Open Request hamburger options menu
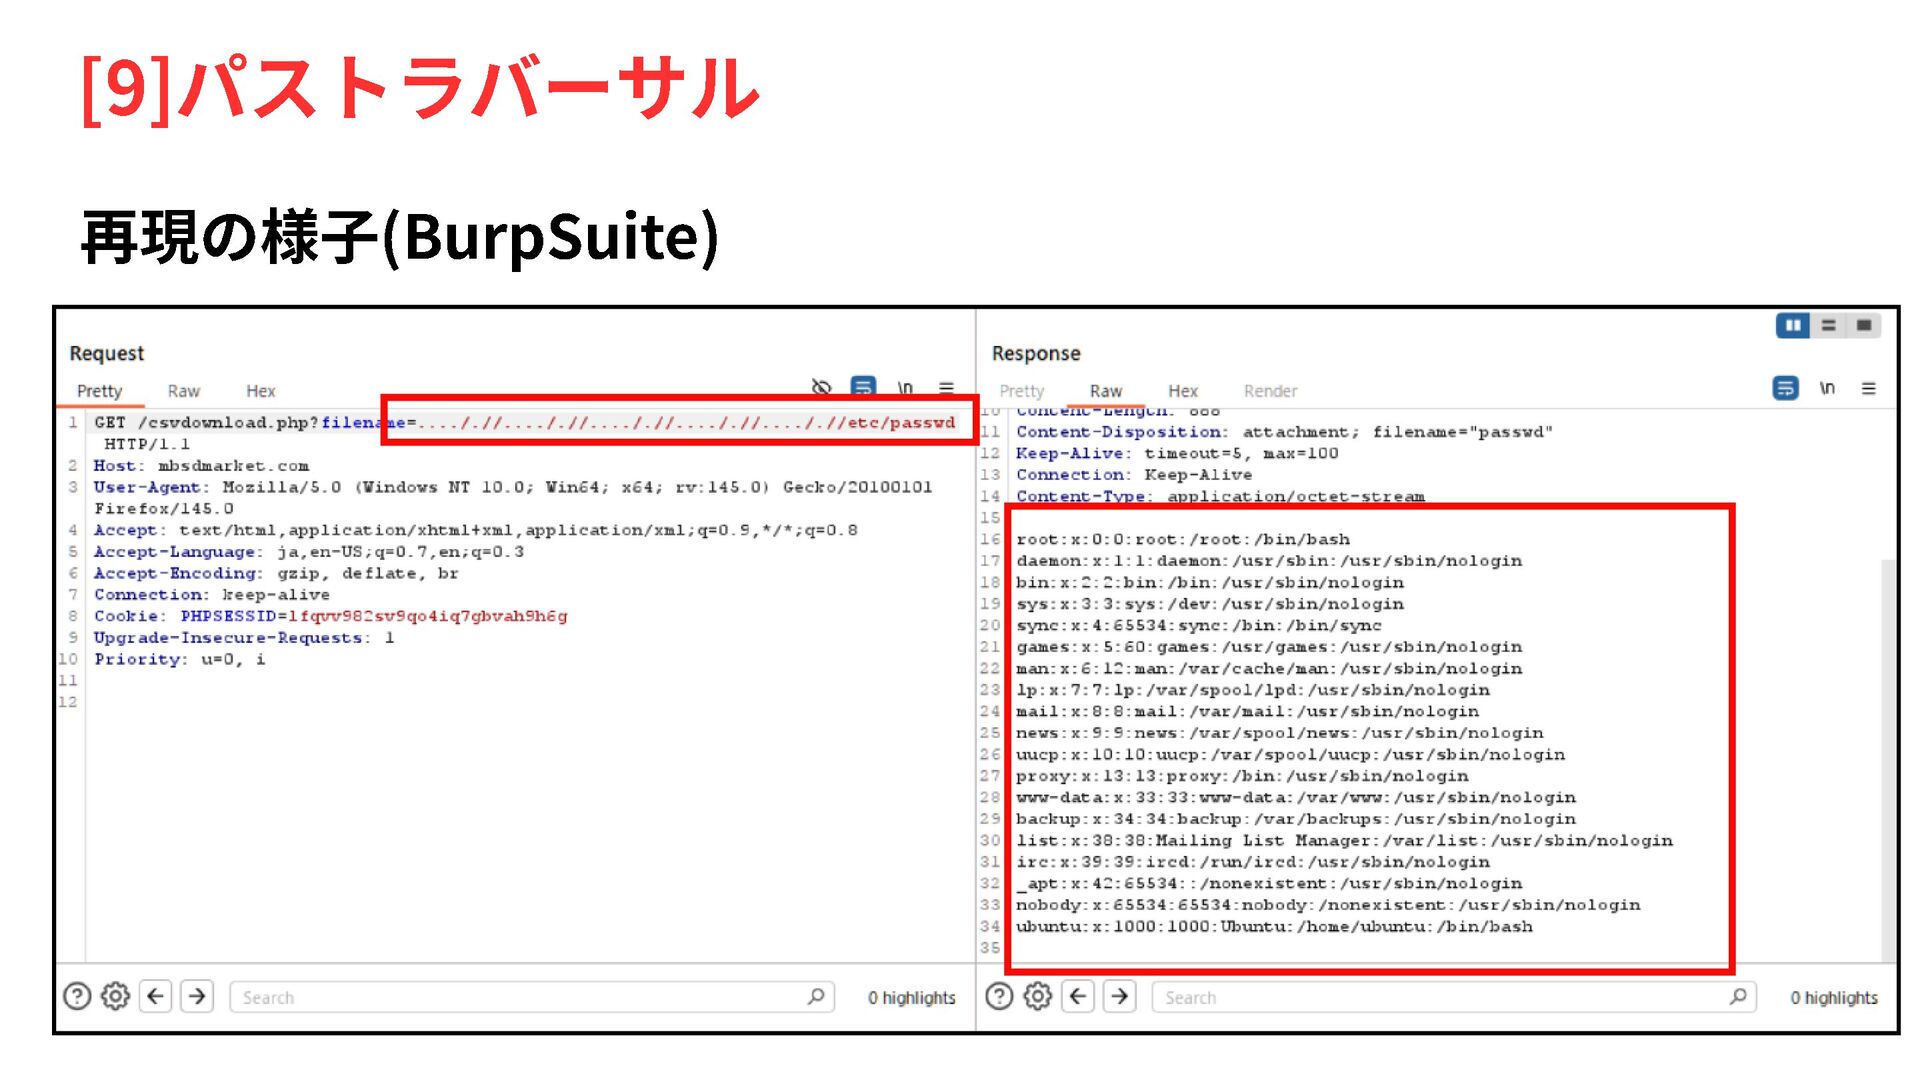1920x1080 pixels. click(946, 388)
